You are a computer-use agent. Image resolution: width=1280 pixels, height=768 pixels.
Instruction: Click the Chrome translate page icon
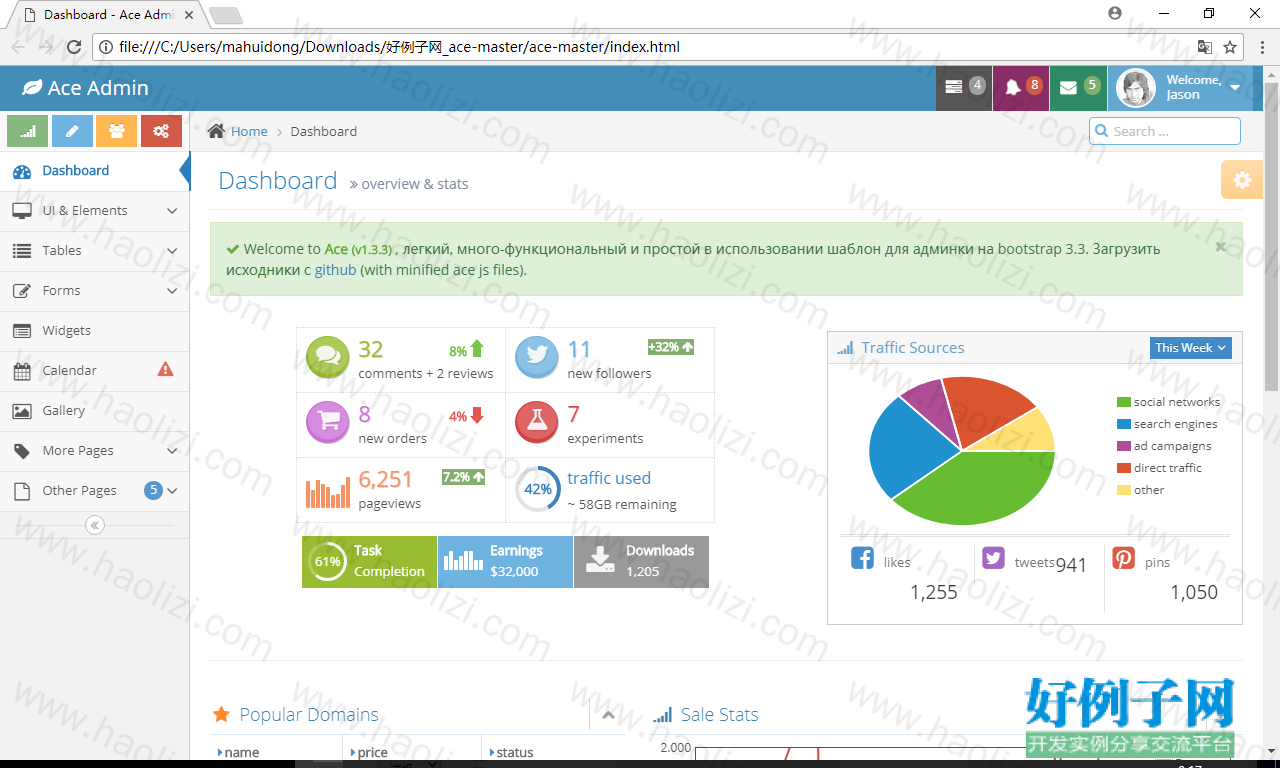pyautogui.click(x=1205, y=47)
